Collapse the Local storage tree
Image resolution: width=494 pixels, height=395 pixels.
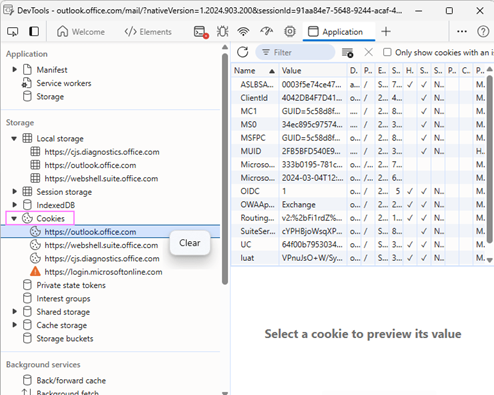pos(14,139)
